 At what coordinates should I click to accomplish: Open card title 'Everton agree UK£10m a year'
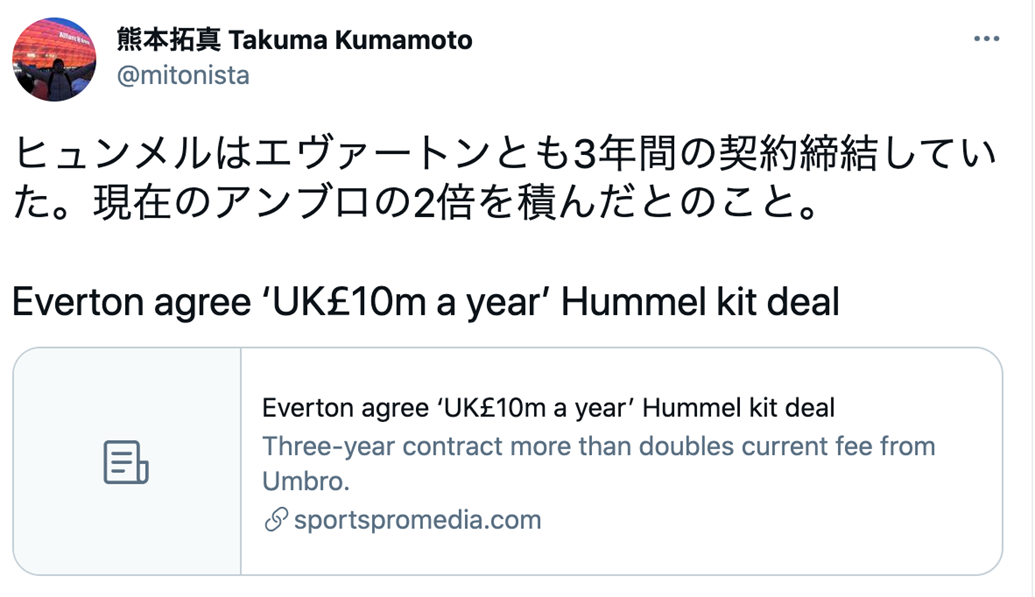pyautogui.click(x=548, y=408)
